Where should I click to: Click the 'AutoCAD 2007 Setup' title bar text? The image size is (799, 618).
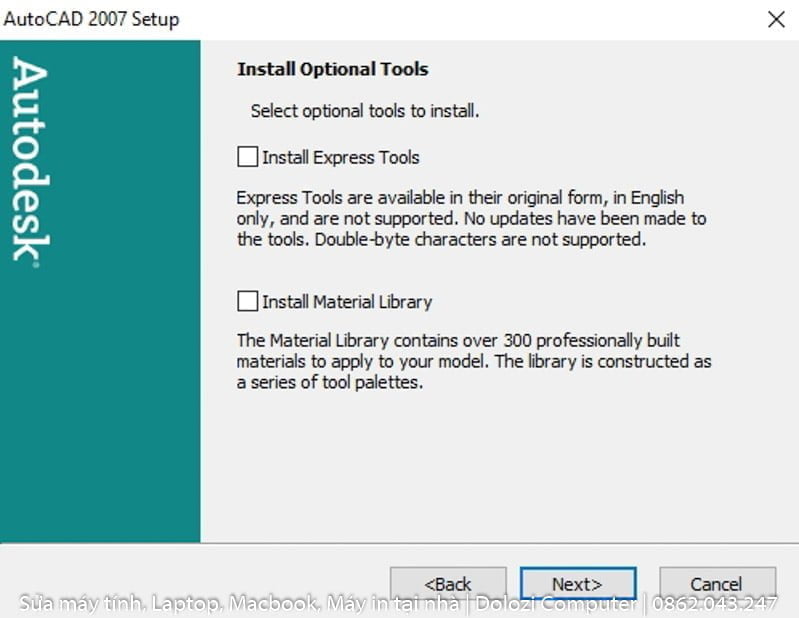click(x=92, y=19)
